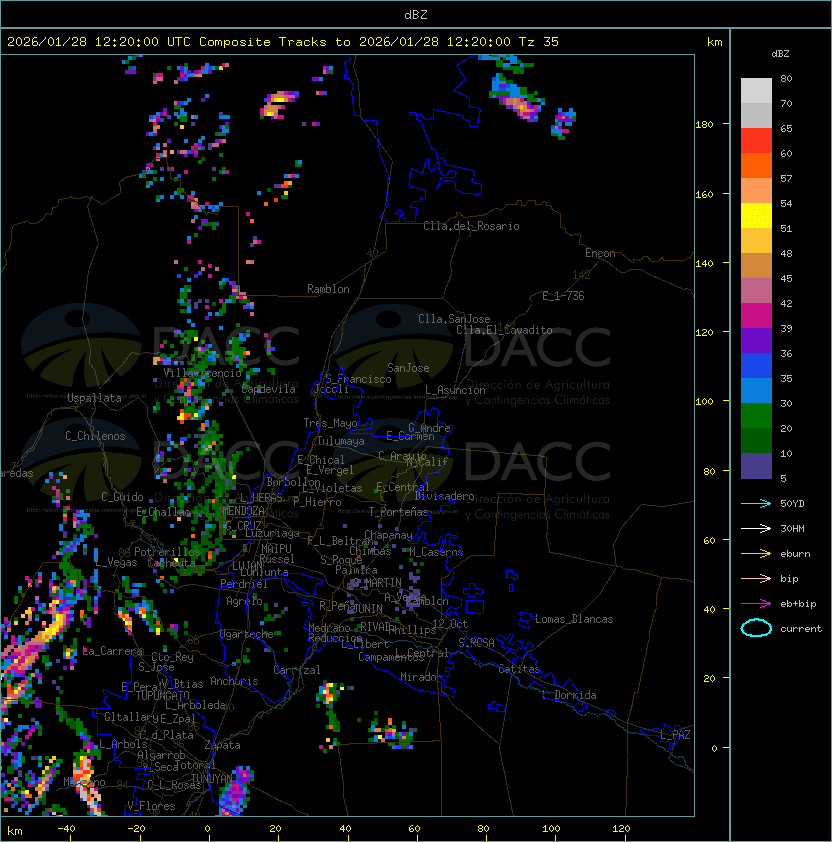Click the 'Clla.El_Cavadito' map label
Image resolution: width=832 pixels, height=842 pixels.
[504, 330]
